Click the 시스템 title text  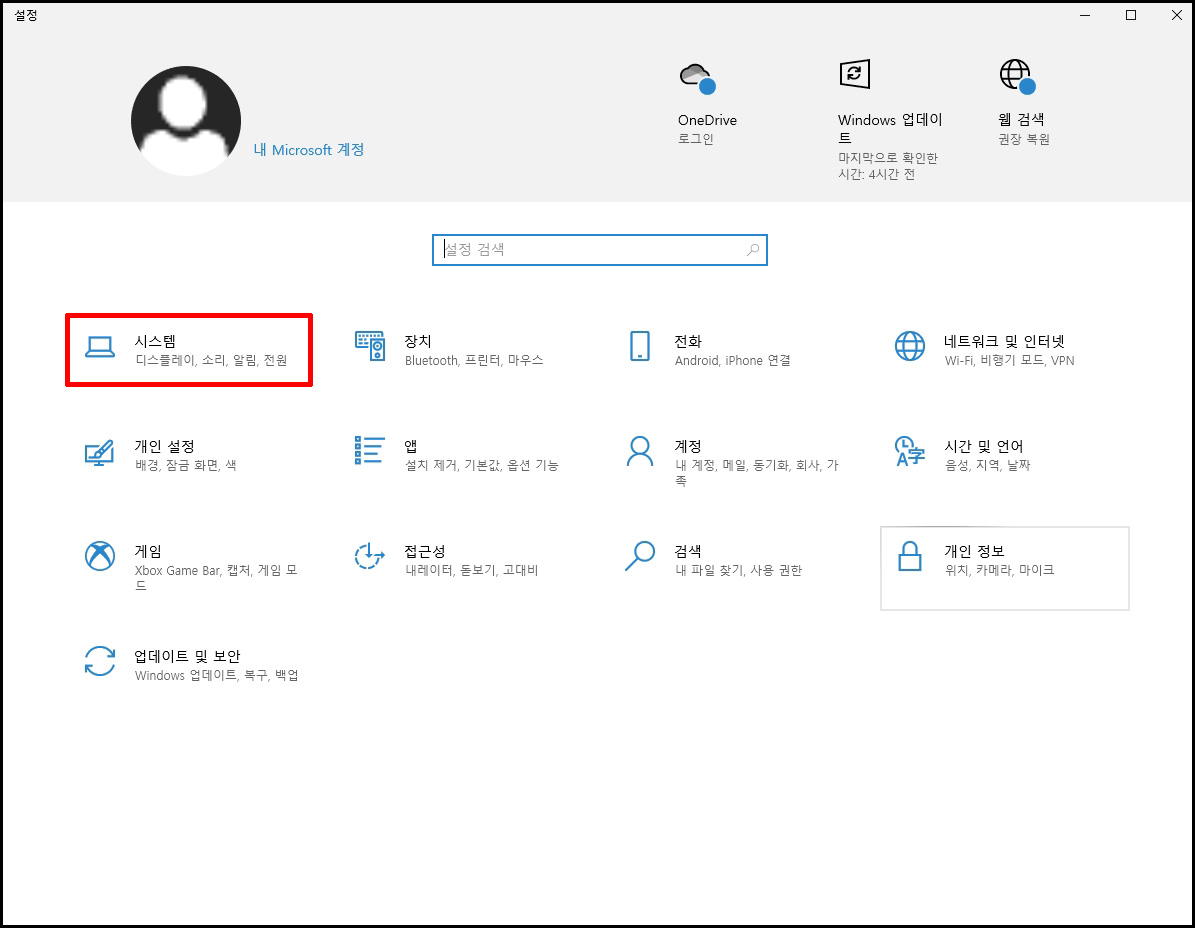click(155, 341)
